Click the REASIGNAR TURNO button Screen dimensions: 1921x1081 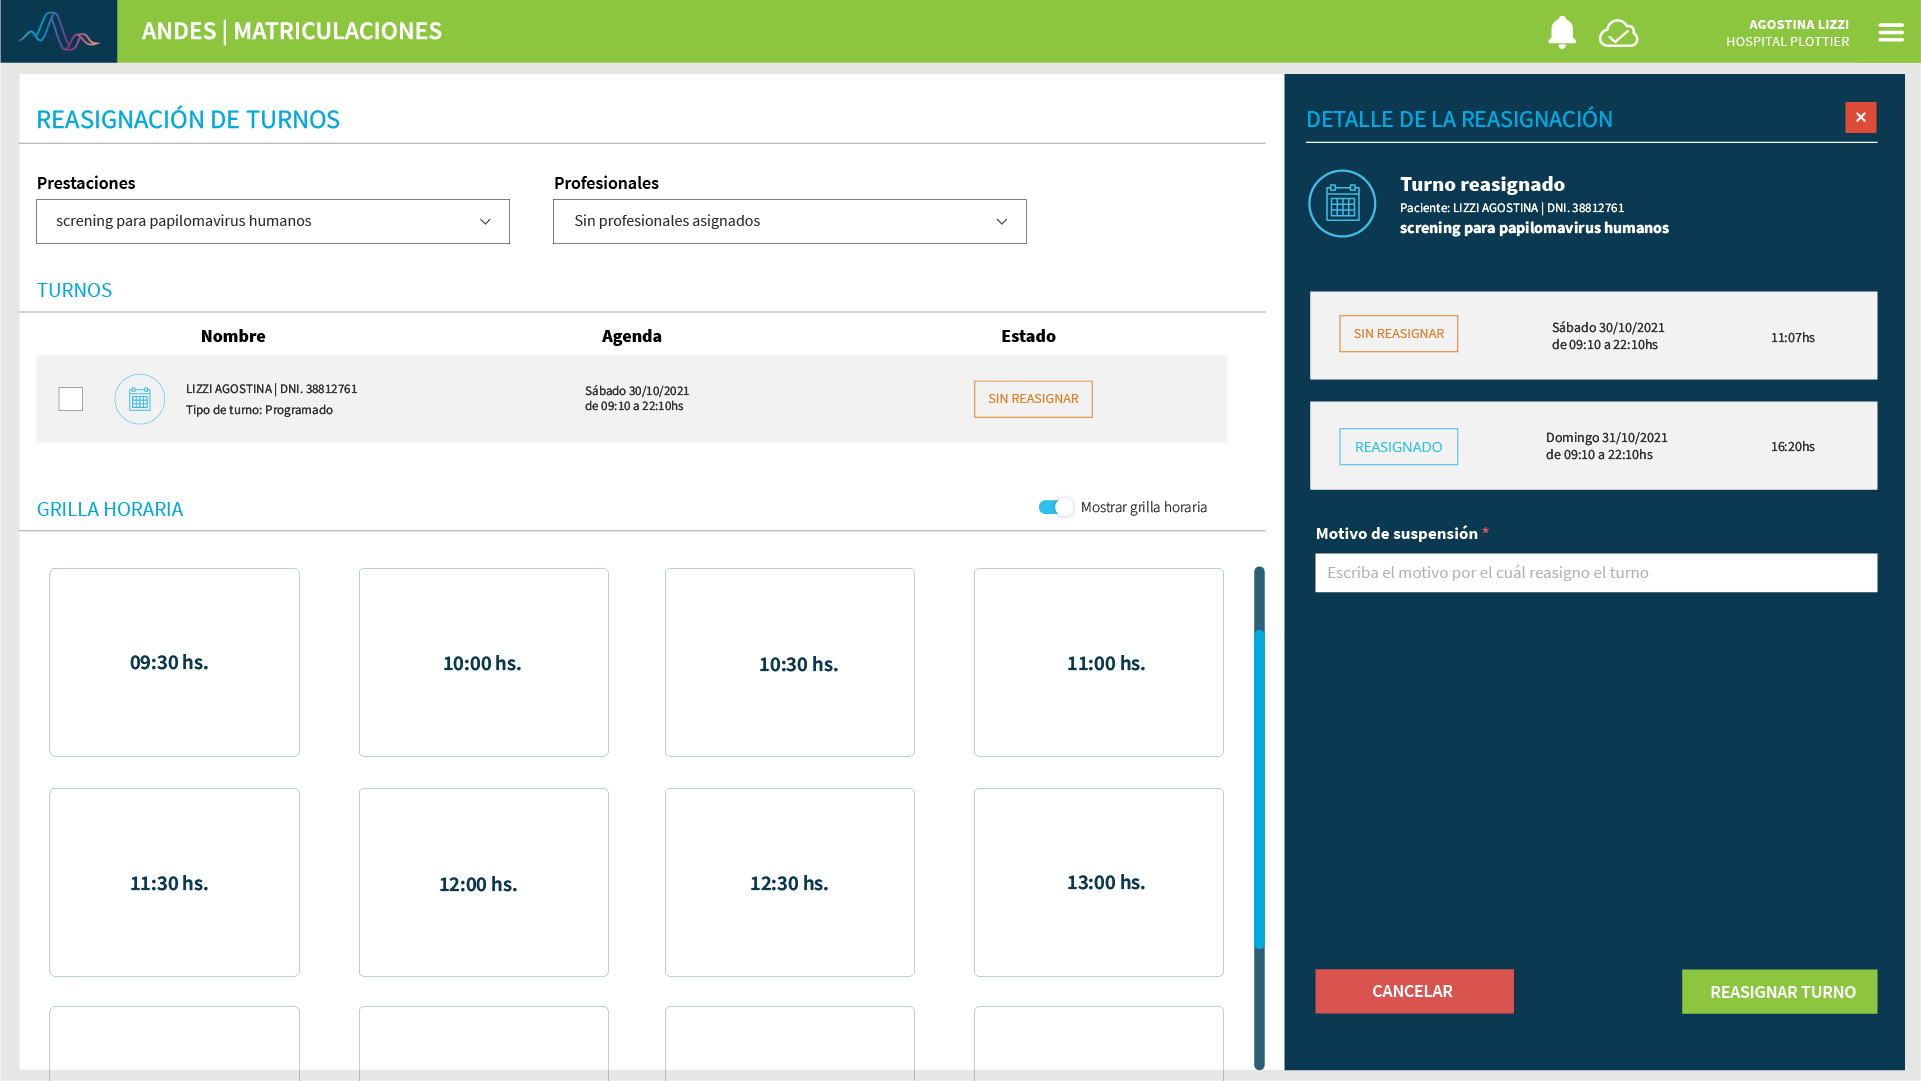coord(1779,991)
